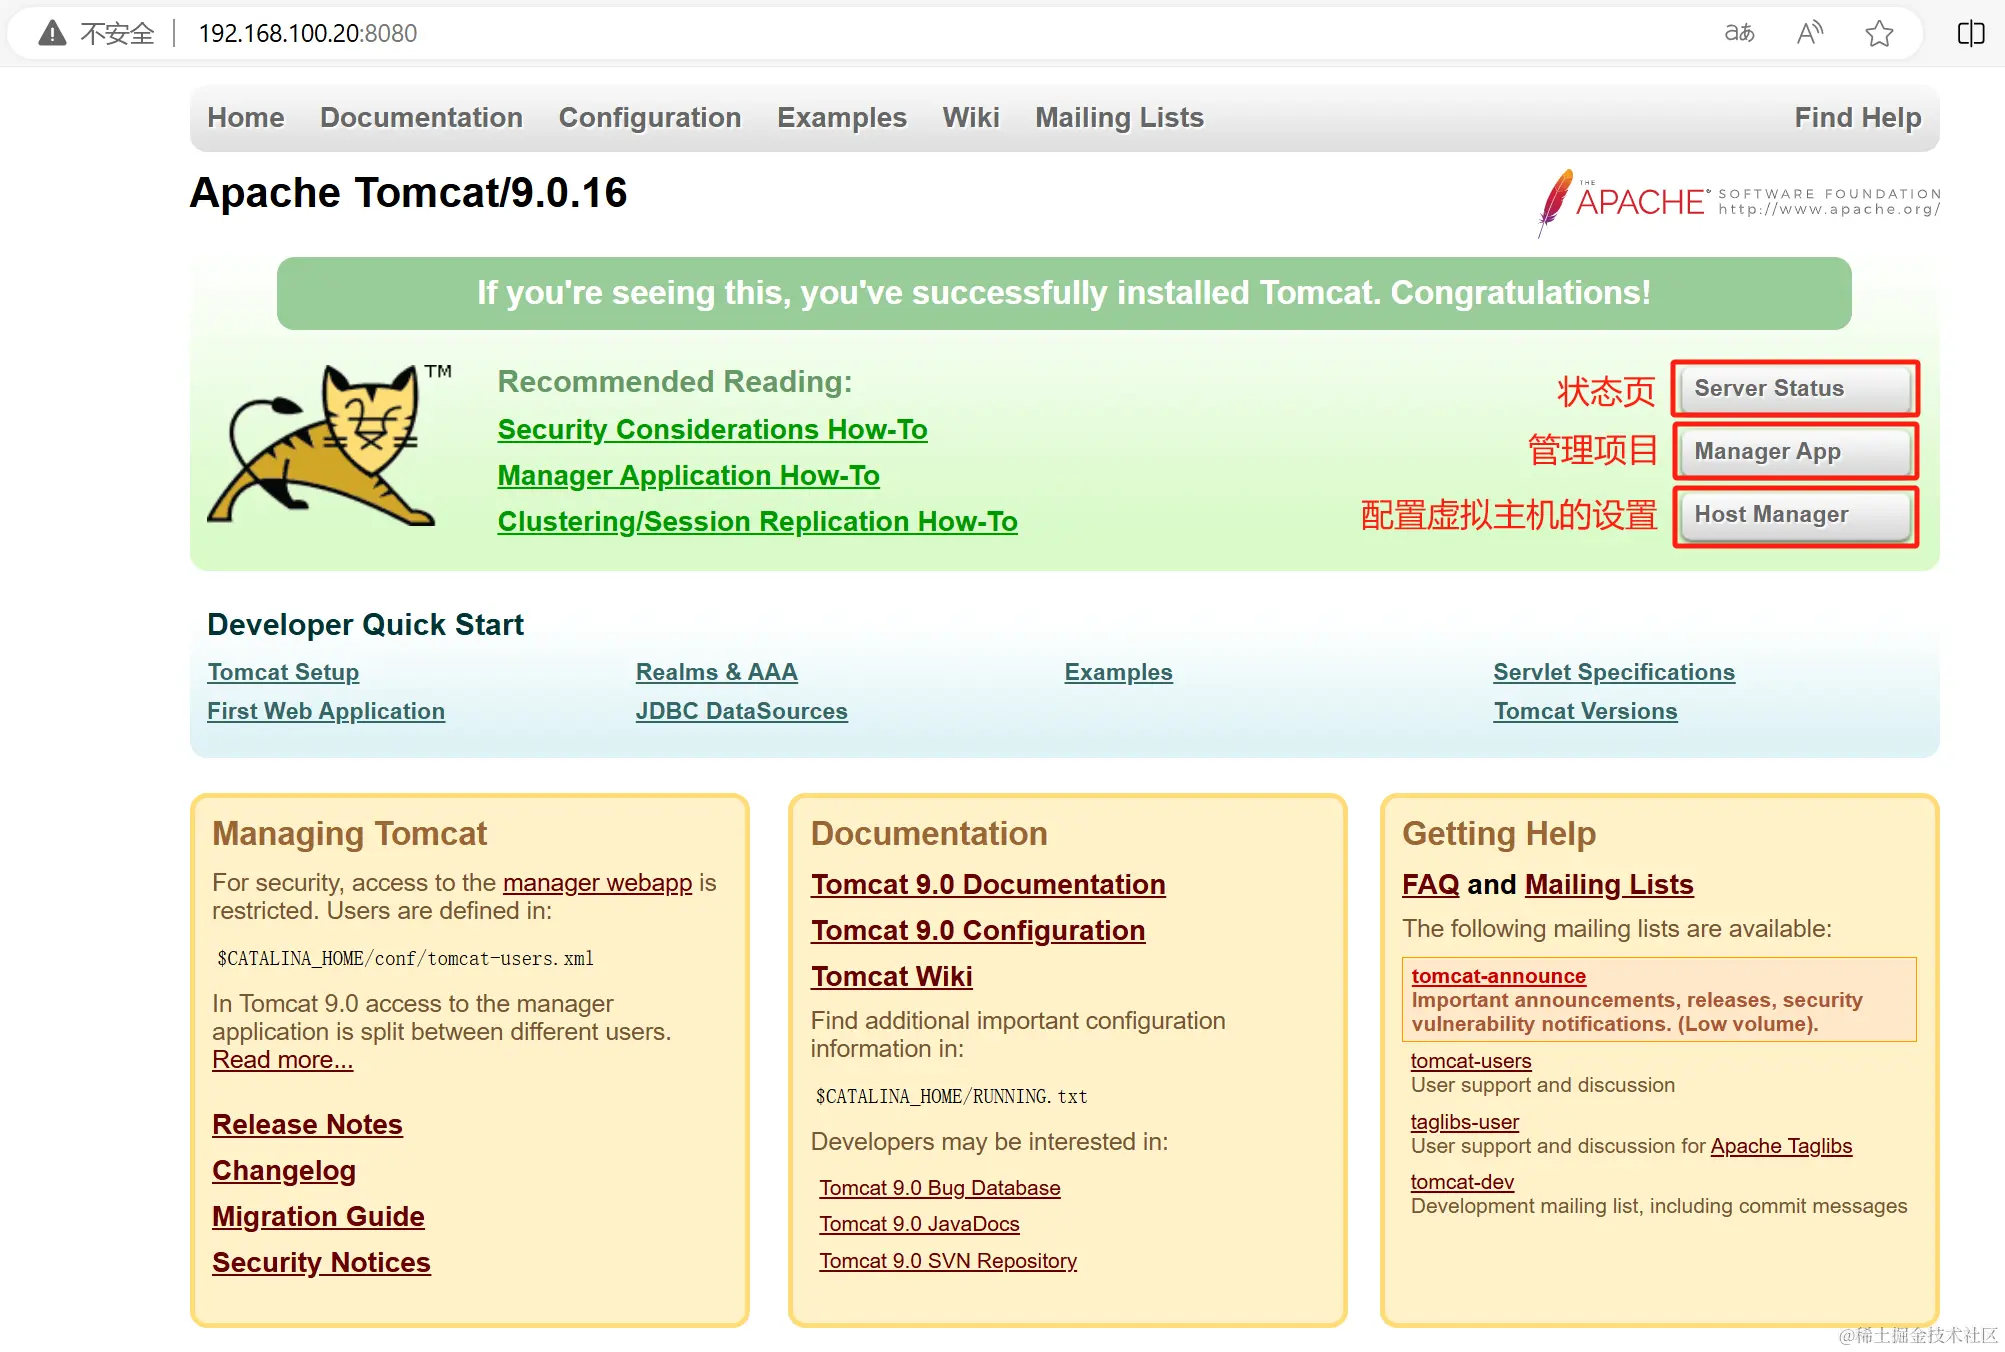2005x1352 pixels.
Task: Click the Server Status button
Action: tap(1796, 388)
